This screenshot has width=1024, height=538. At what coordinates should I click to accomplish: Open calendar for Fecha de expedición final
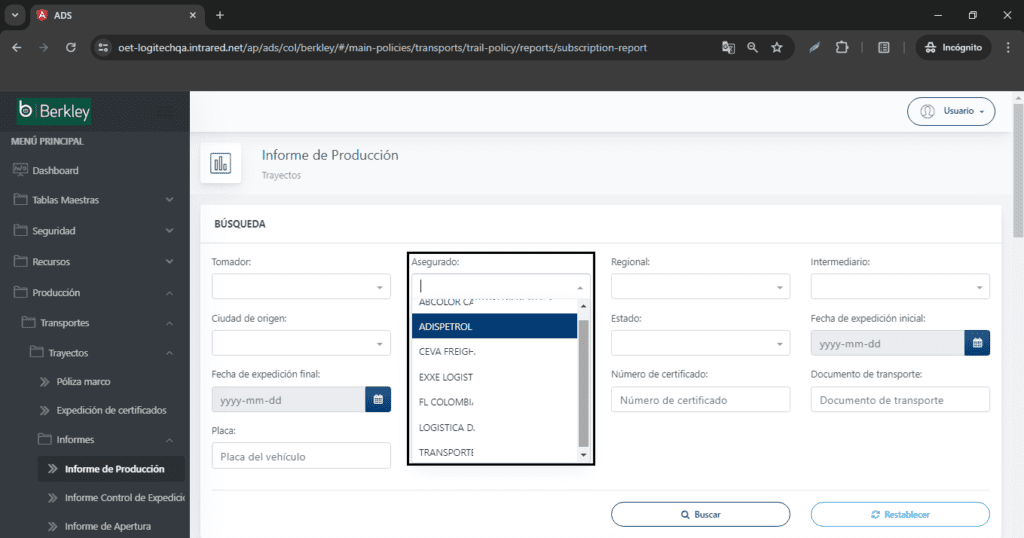tap(378, 399)
